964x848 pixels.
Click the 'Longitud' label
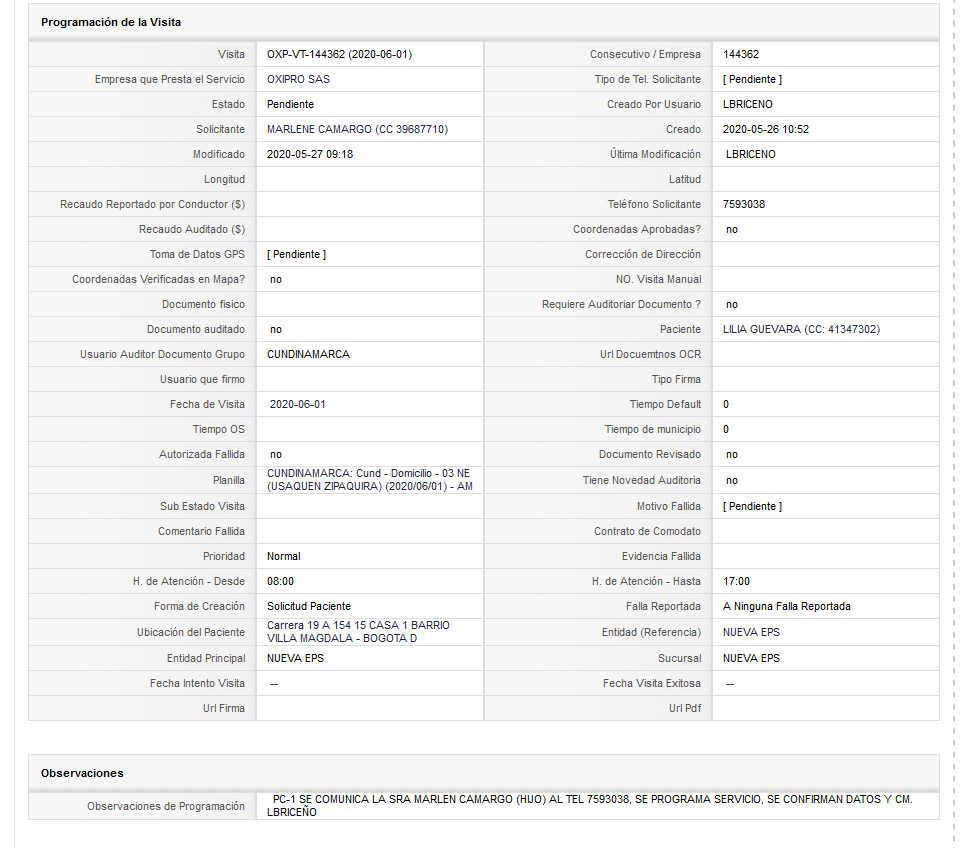(224, 180)
